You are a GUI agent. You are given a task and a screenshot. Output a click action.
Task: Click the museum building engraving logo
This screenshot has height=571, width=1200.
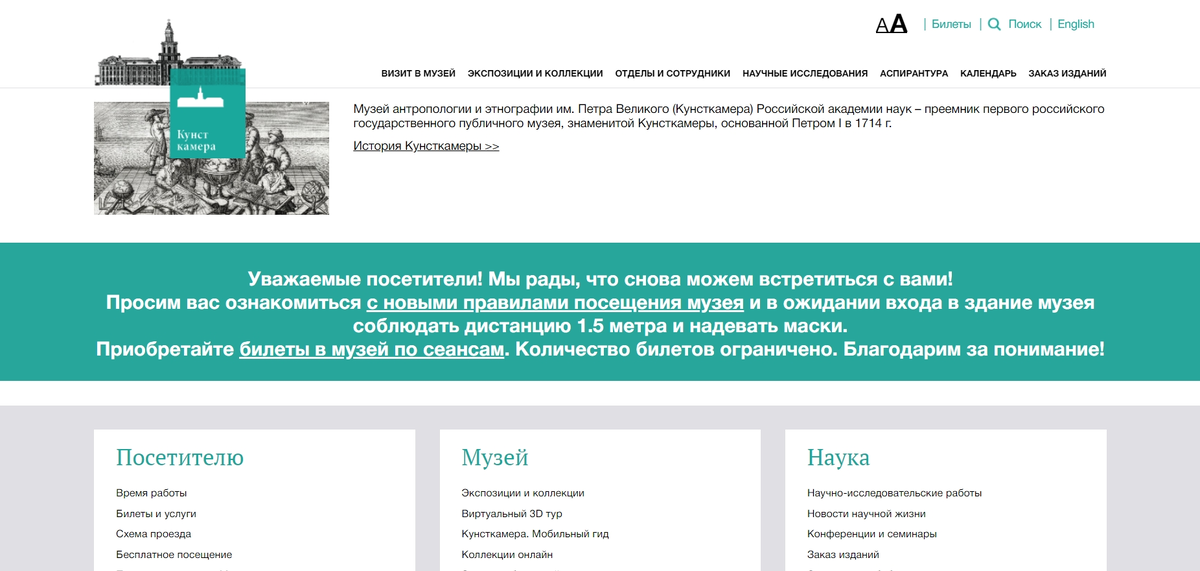[169, 54]
